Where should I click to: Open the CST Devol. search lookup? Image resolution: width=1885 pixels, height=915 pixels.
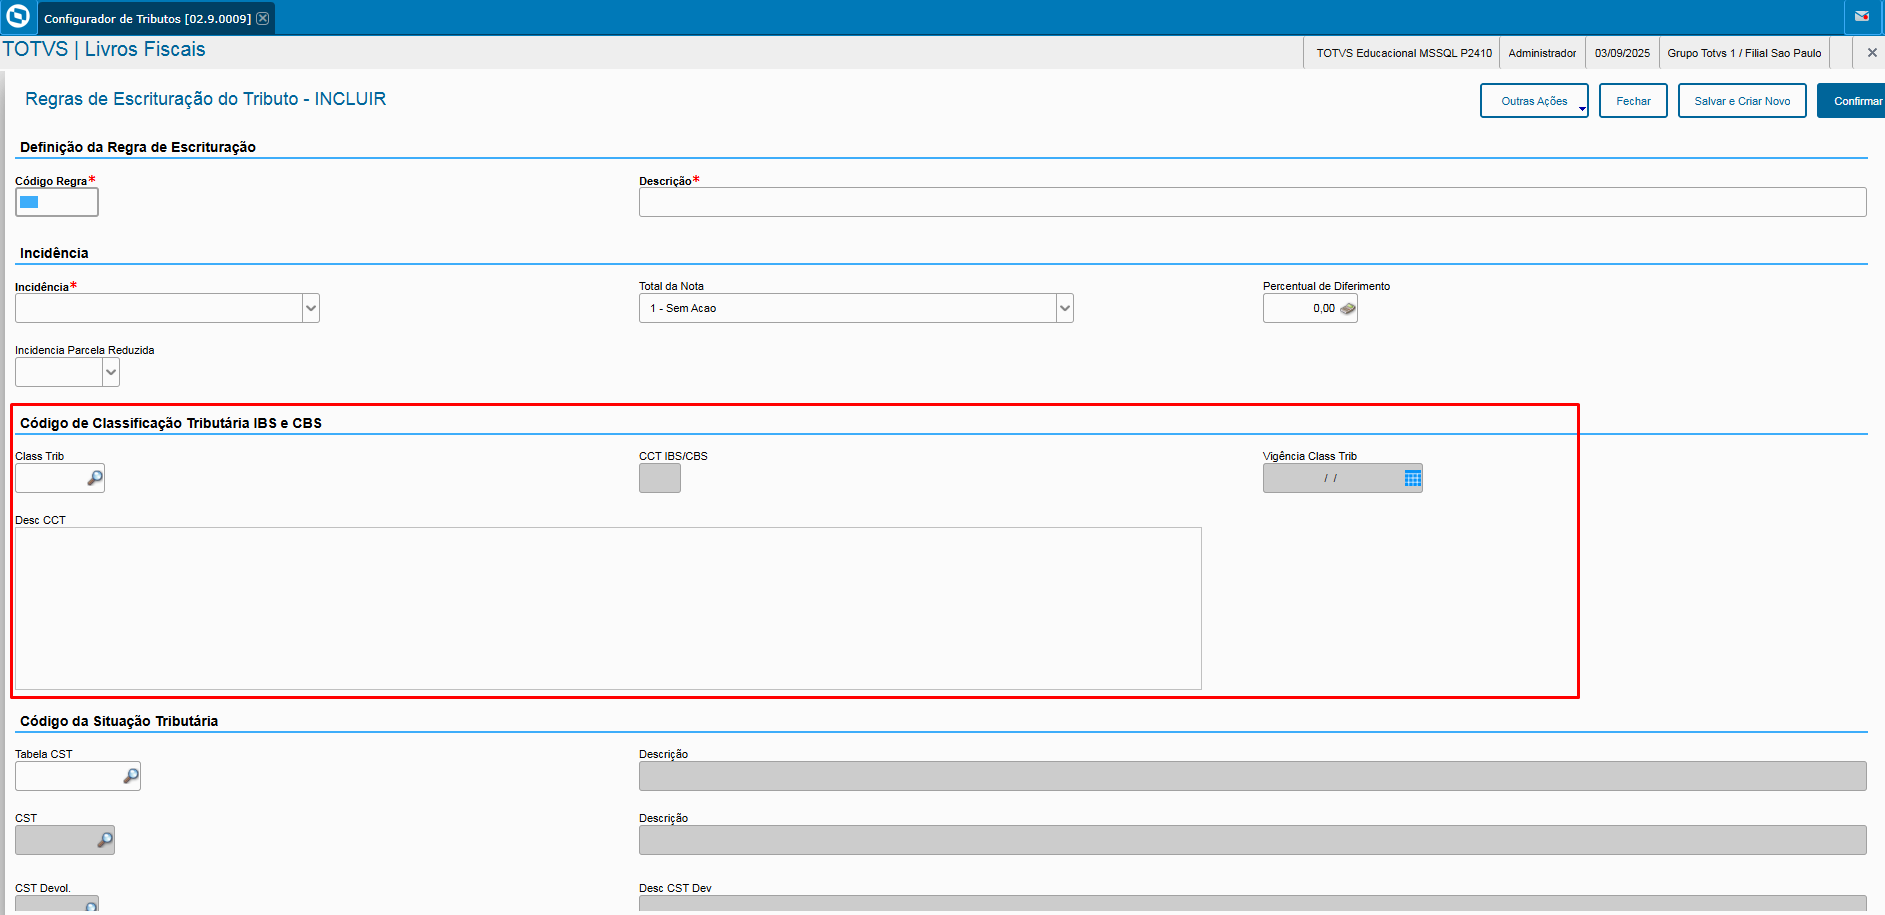point(91,905)
